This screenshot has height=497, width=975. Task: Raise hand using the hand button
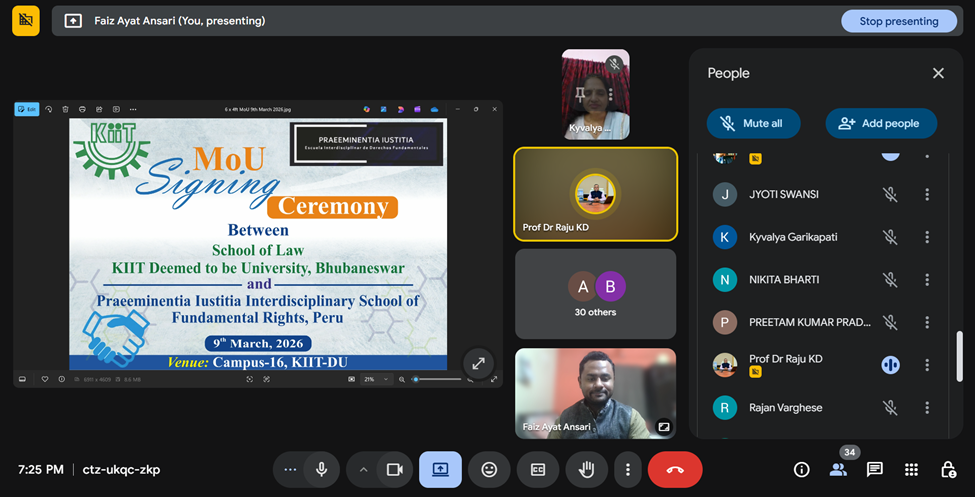click(586, 470)
